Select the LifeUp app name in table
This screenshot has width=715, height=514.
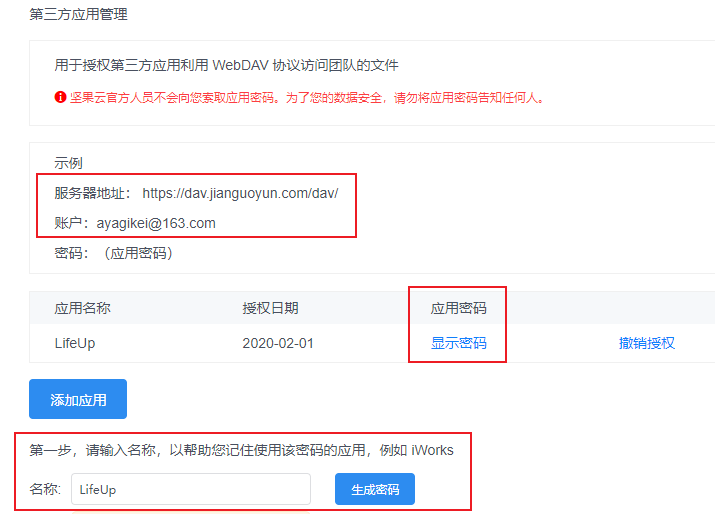75,343
